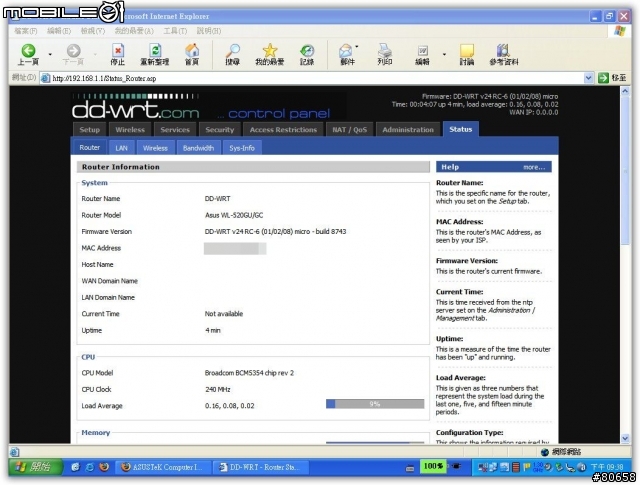Open the Services tab

(x=175, y=129)
